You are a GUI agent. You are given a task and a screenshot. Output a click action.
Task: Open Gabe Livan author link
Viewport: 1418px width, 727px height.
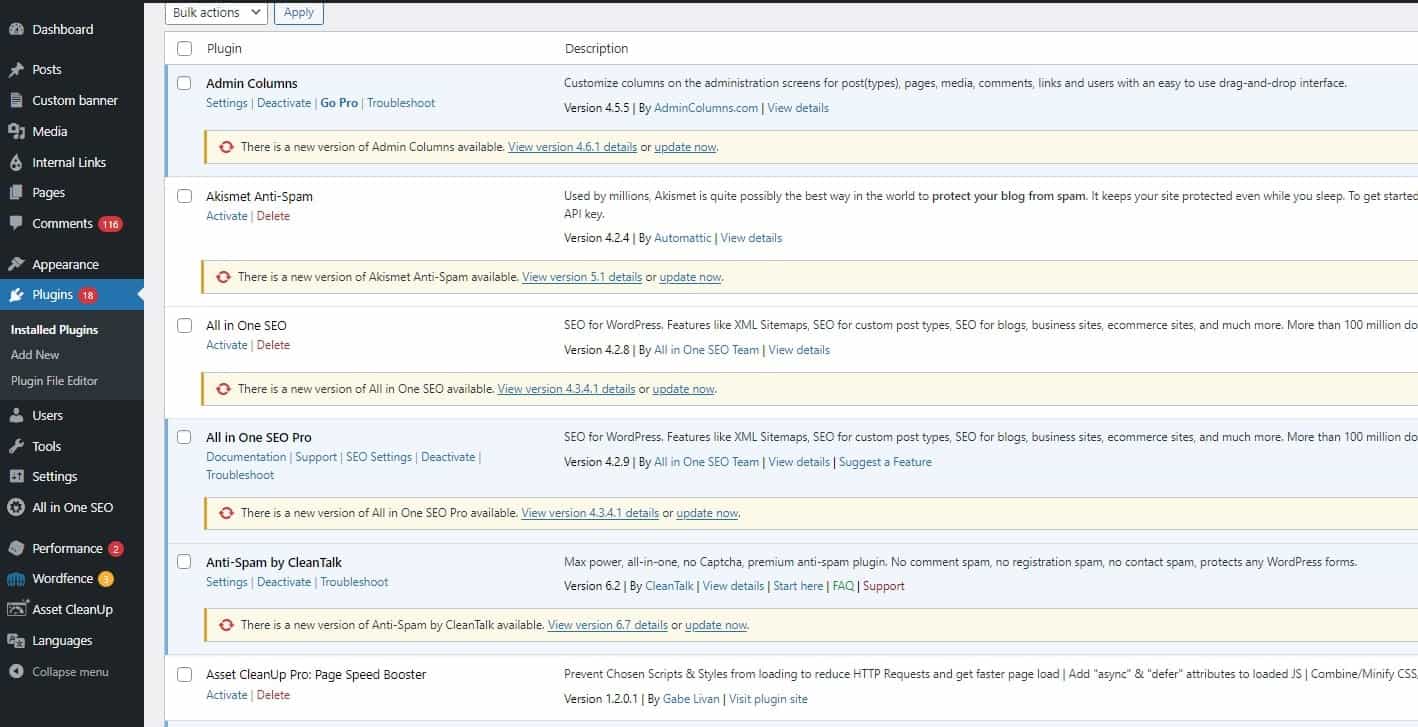click(690, 699)
